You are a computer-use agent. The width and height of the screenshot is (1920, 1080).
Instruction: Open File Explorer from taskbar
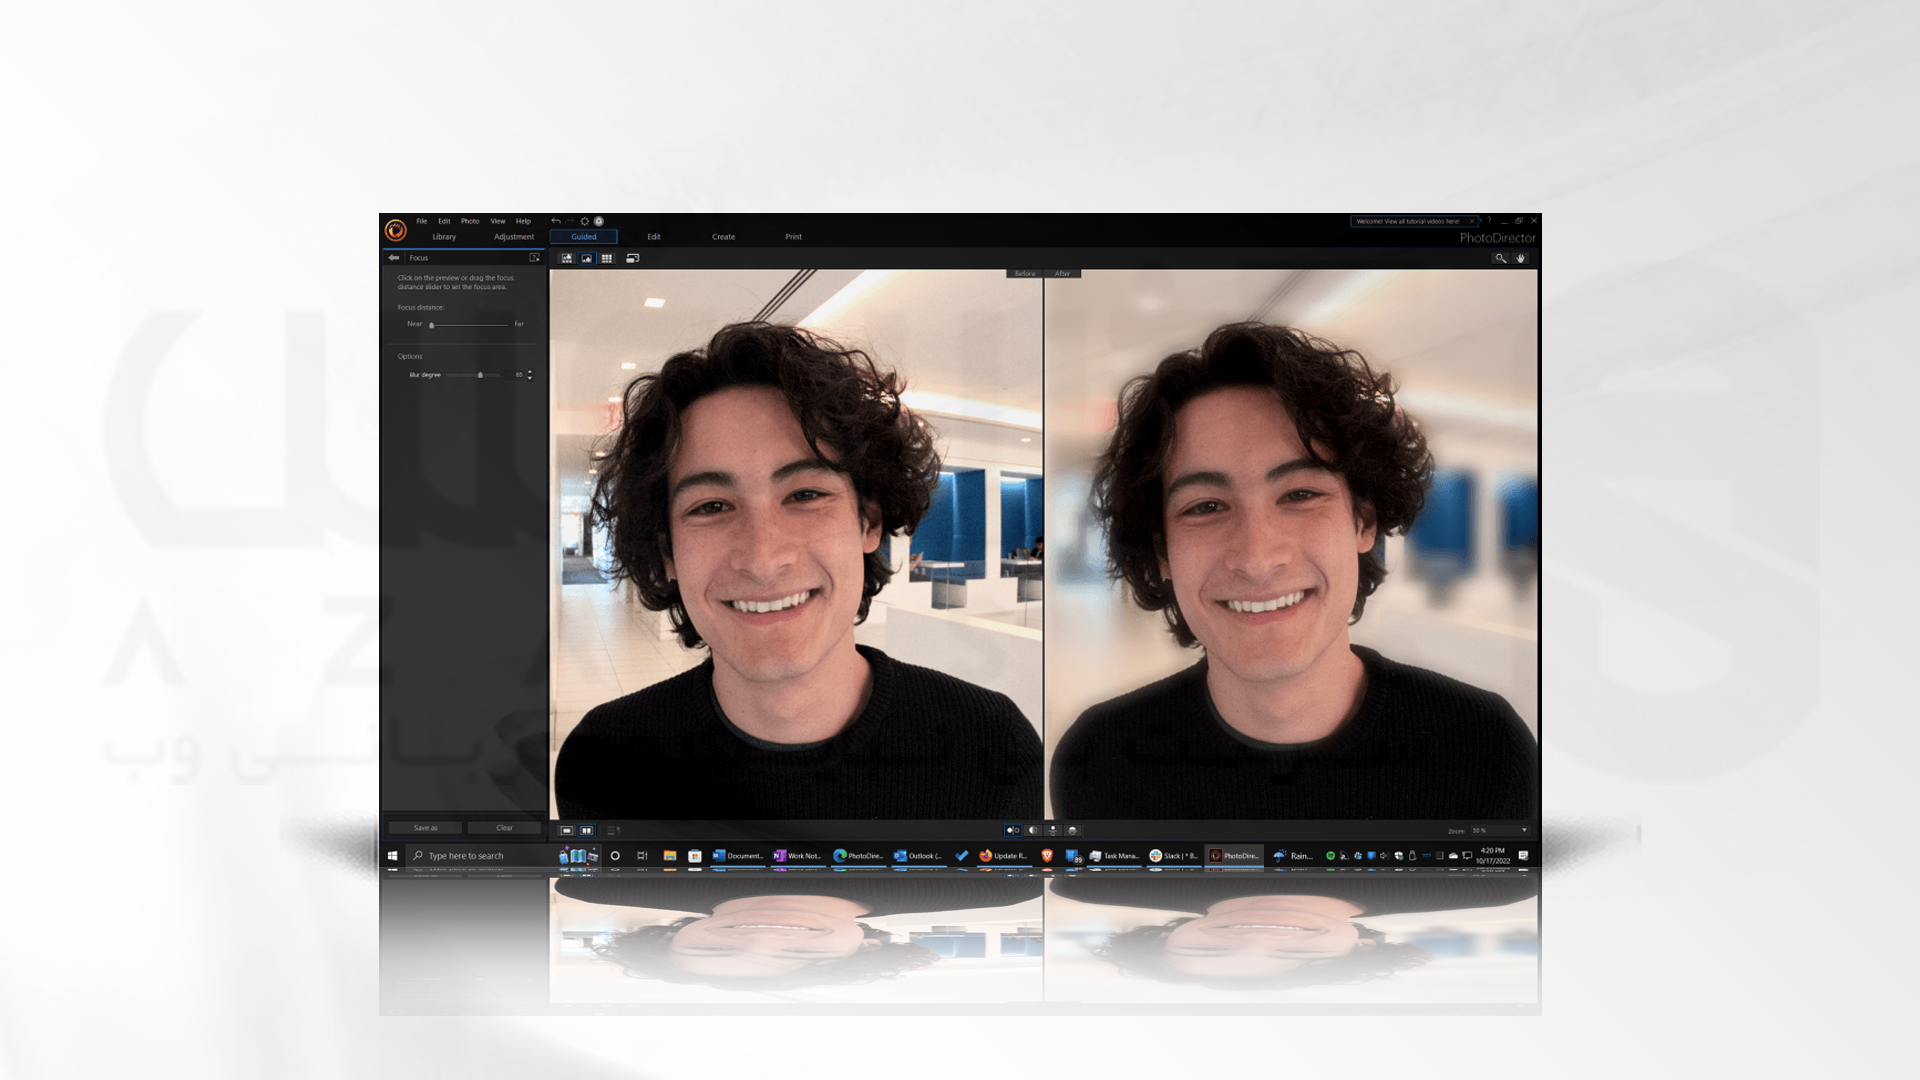tap(670, 856)
